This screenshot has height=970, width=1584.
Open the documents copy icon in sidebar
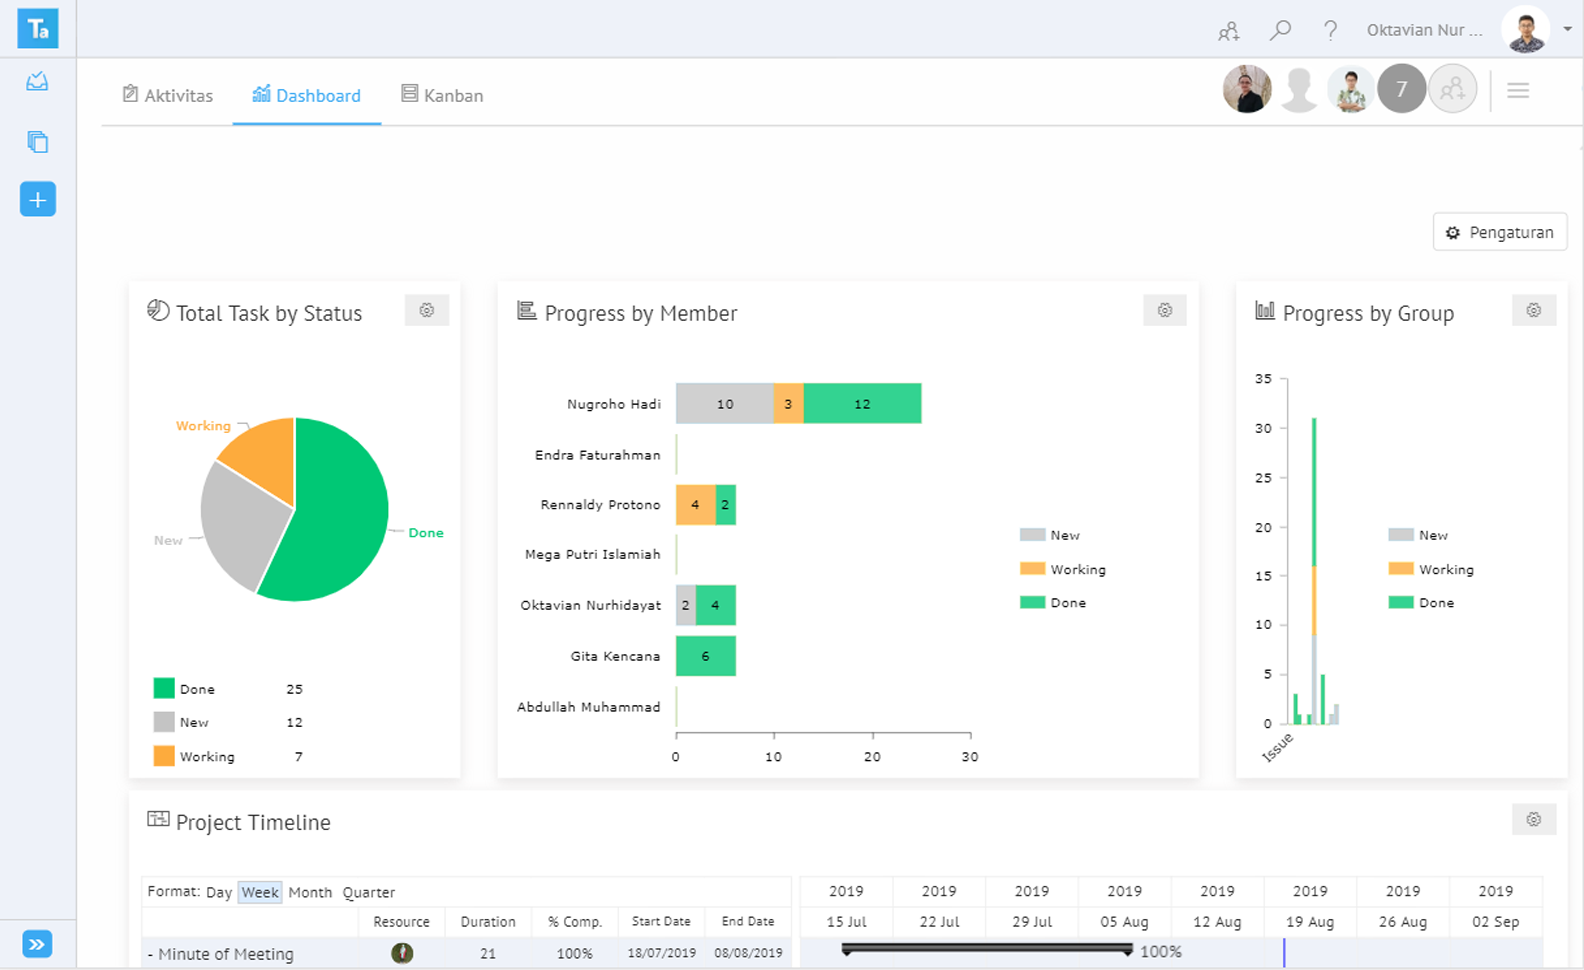37,142
